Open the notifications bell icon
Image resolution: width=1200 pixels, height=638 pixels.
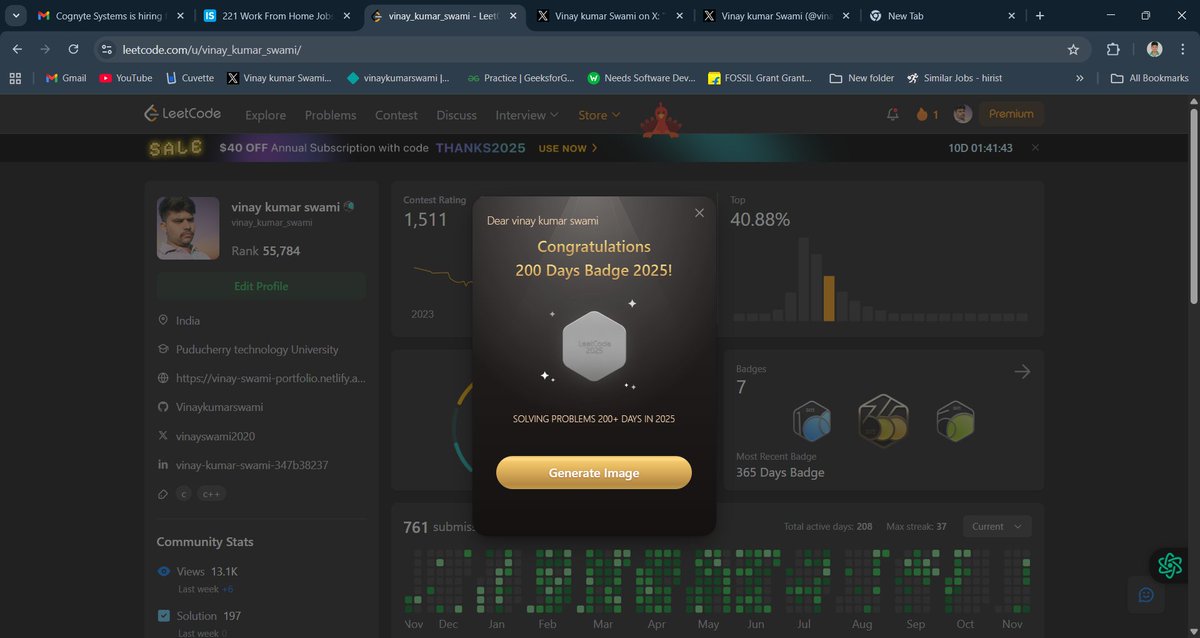coord(891,114)
